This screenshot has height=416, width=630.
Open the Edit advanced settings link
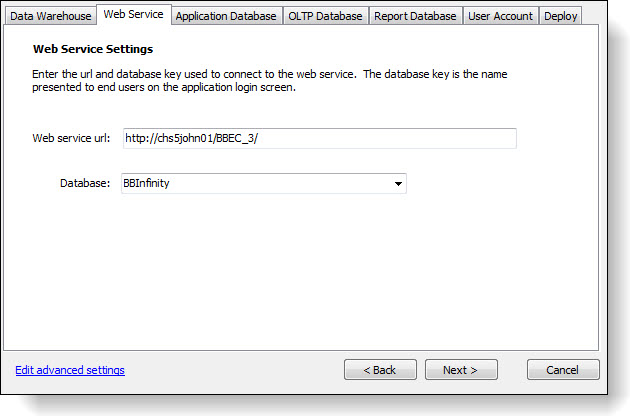70,370
